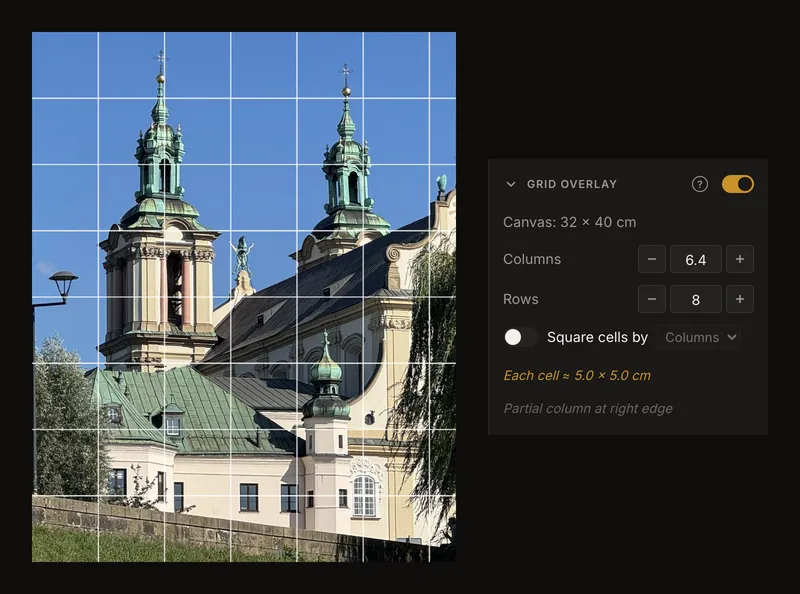Image resolution: width=800 pixels, height=594 pixels.
Task: Click the church photo with grid
Action: tap(244, 297)
